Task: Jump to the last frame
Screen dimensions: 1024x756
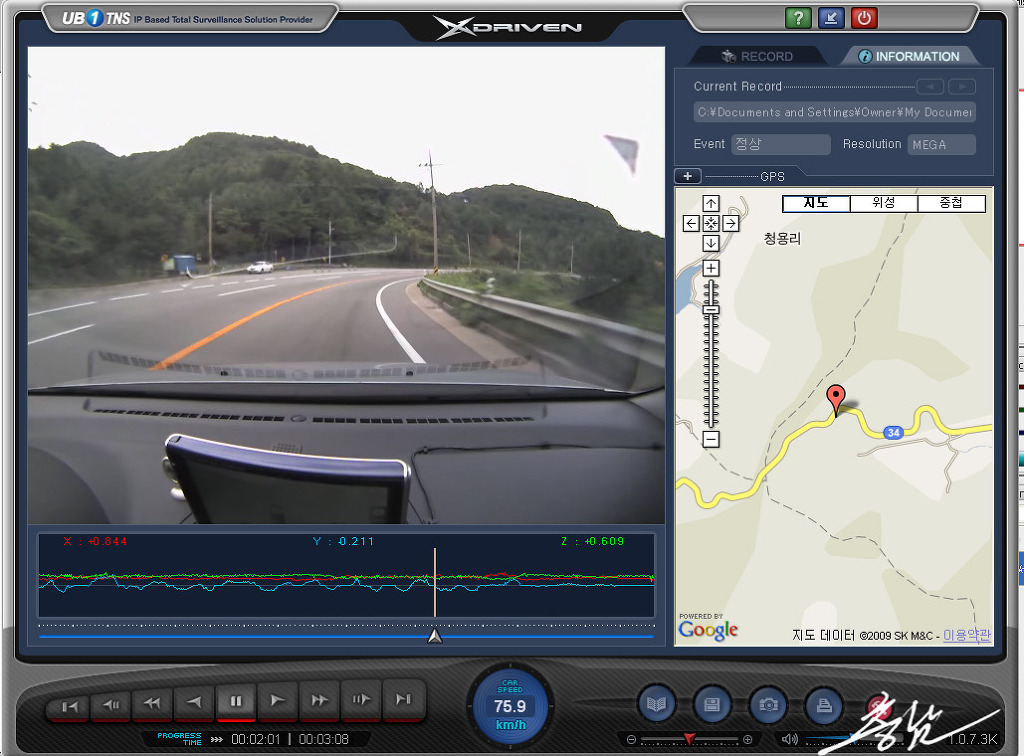Action: click(x=404, y=700)
